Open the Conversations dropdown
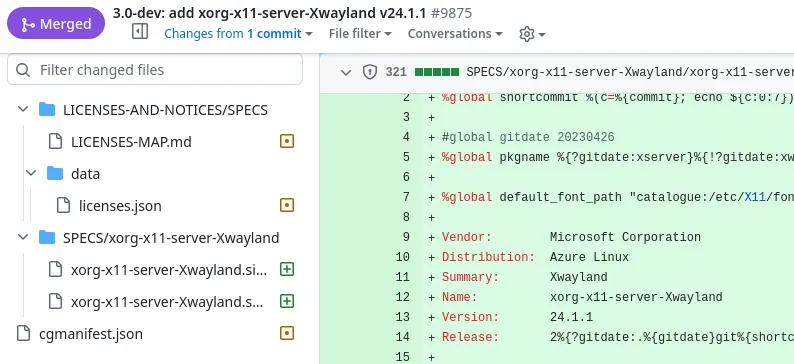Screen dimensions: 794x364 pyautogui.click(x=455, y=34)
